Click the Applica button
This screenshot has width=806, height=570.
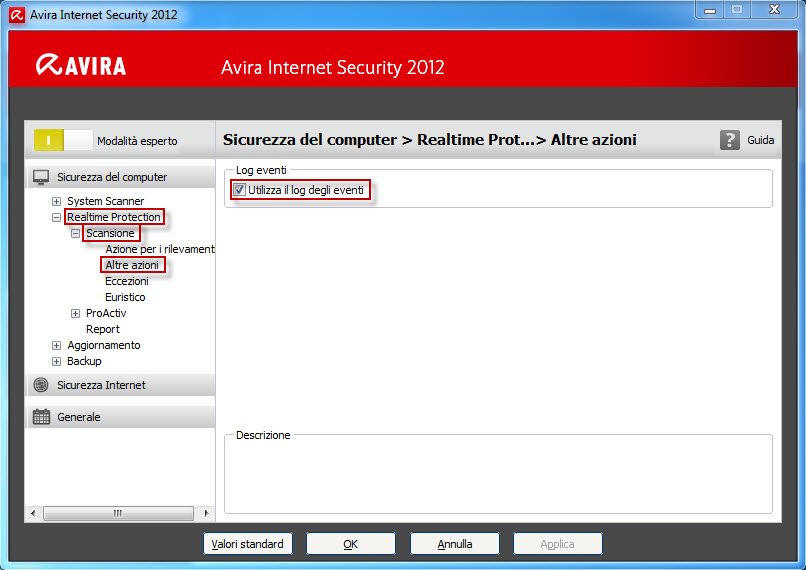point(558,544)
